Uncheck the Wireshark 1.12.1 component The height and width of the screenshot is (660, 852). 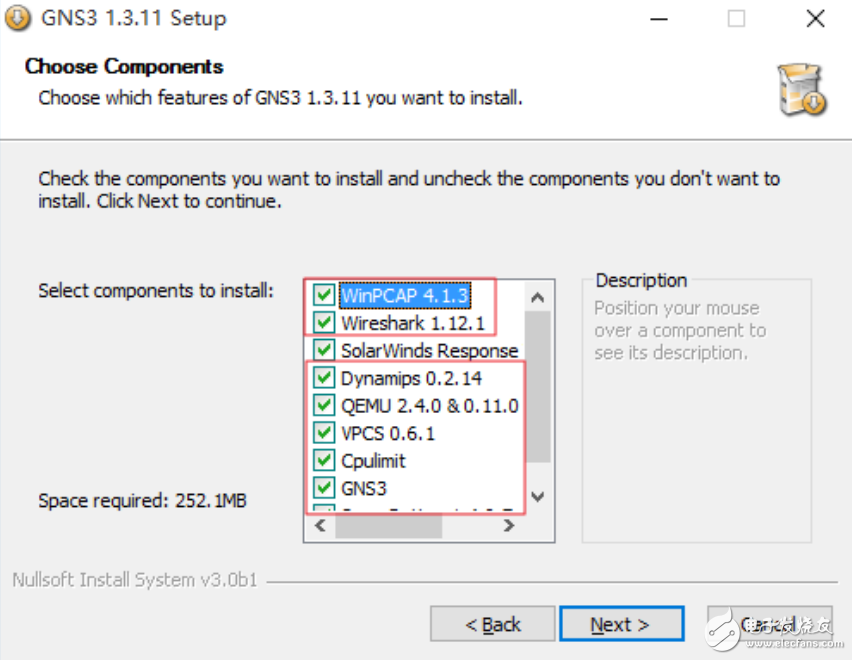323,323
